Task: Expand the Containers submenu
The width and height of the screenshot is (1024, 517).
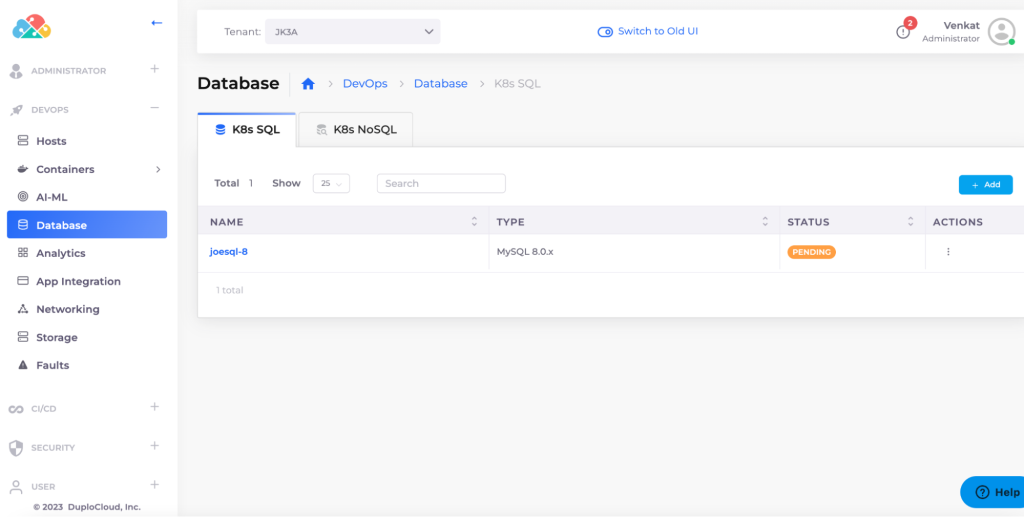Action: click(x=158, y=170)
